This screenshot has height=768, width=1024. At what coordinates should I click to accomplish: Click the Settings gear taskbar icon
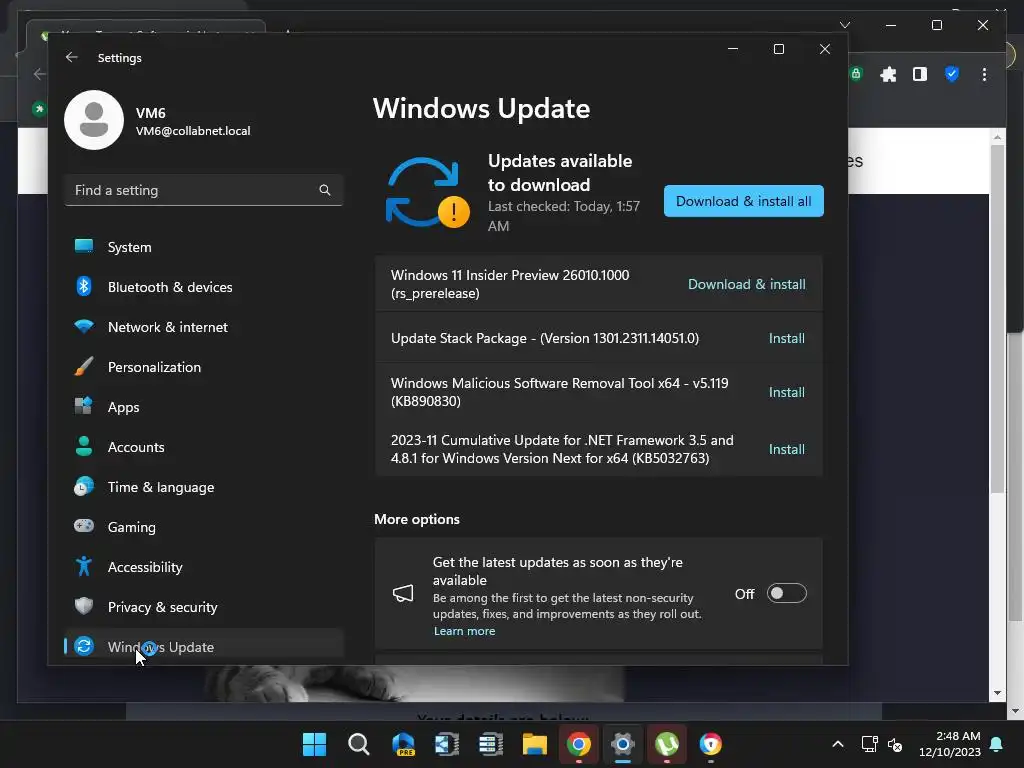click(x=623, y=744)
